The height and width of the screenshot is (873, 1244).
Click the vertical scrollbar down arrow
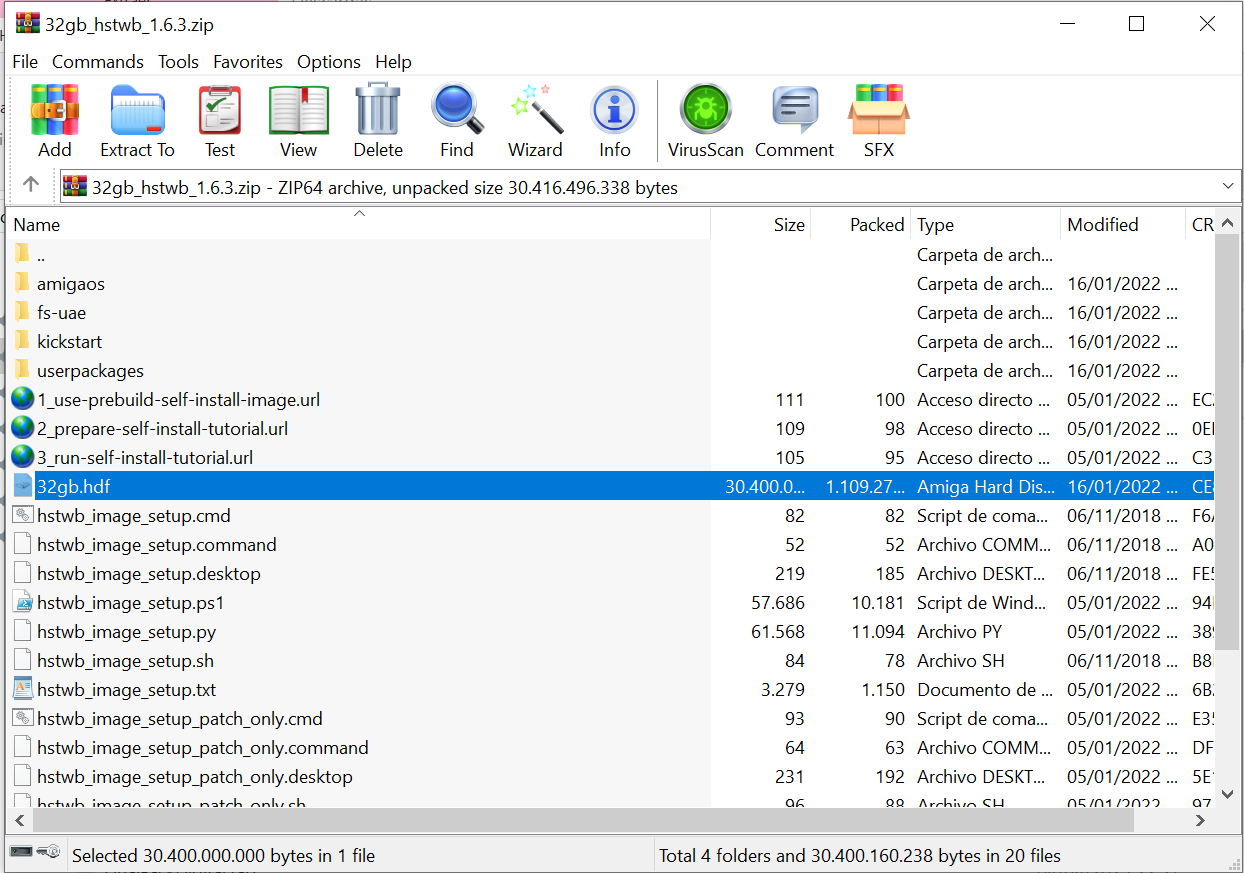(x=1228, y=795)
